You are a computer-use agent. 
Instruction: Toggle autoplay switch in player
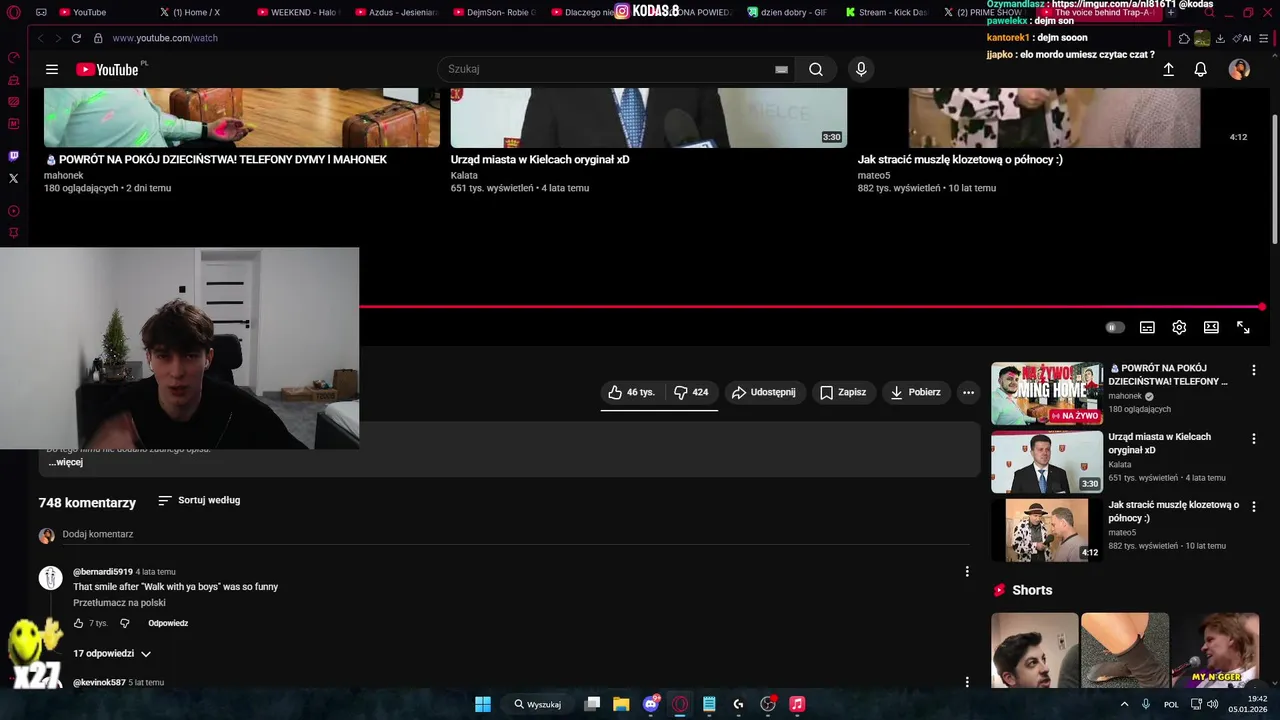[x=1115, y=327]
